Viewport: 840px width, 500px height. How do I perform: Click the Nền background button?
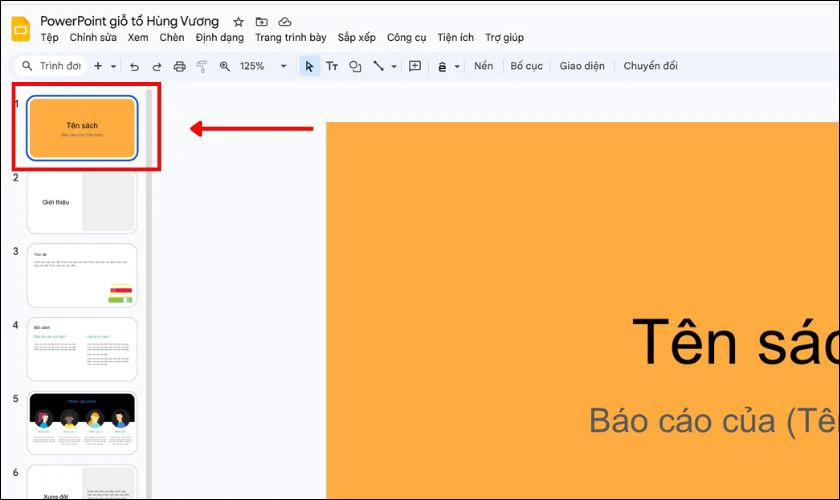tap(483, 66)
